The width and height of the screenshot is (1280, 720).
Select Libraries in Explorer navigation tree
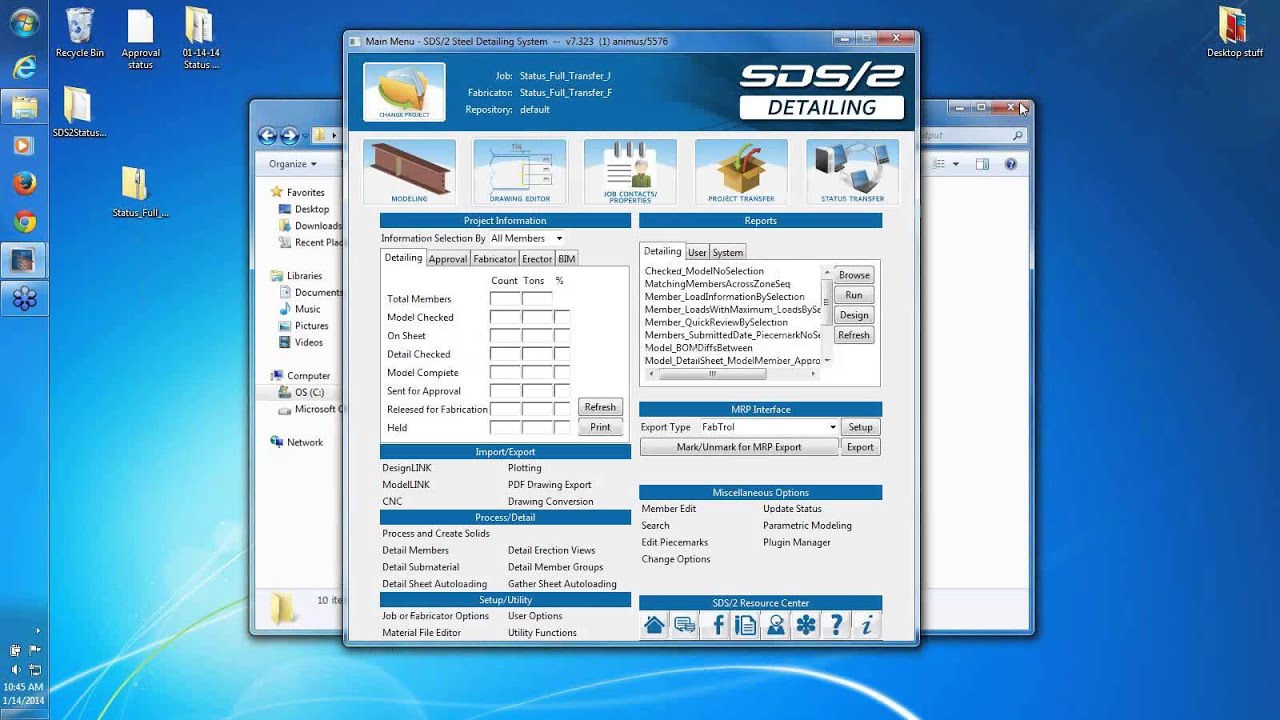(304, 276)
